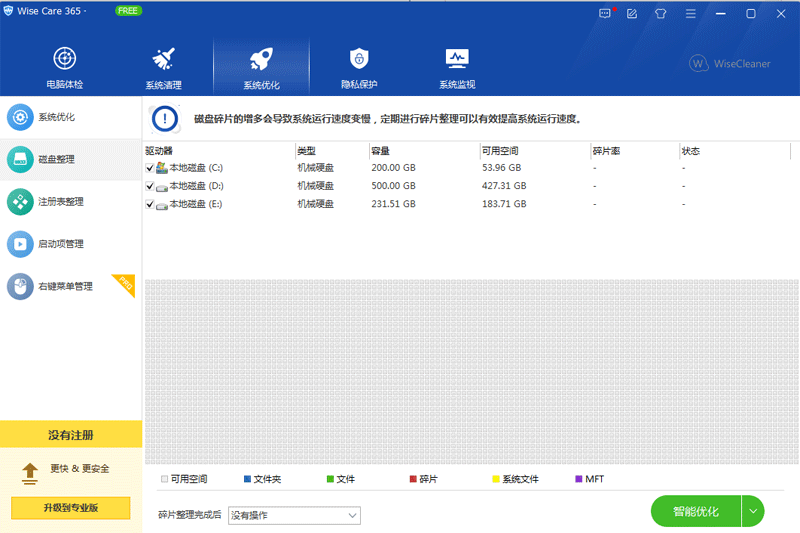Open 系统监视 (system monitor) section
Viewport: 800px width, 533px height.
click(x=457, y=66)
